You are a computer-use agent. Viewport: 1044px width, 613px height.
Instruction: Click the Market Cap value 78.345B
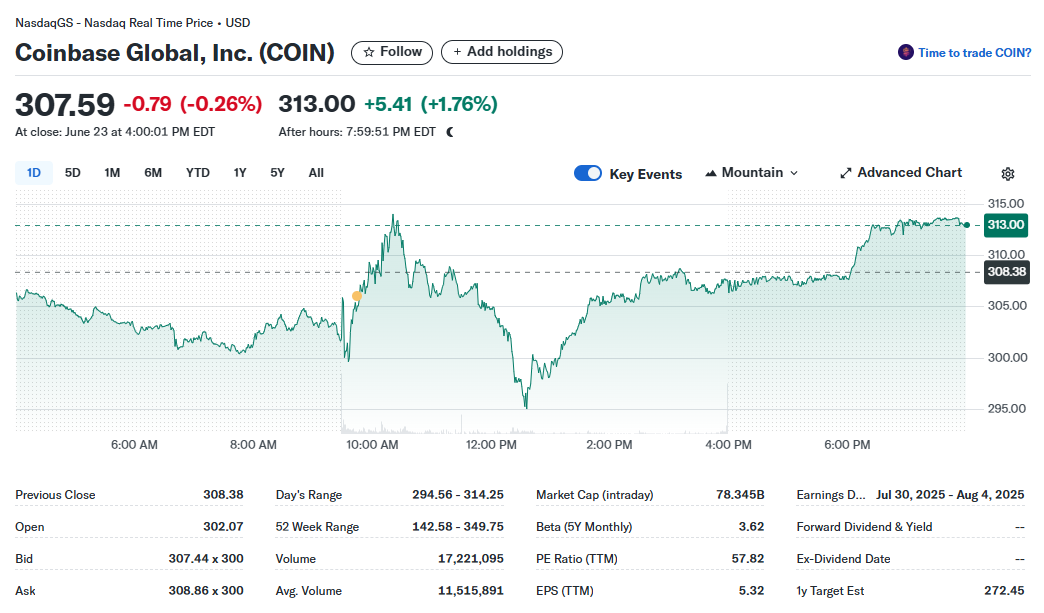740,495
